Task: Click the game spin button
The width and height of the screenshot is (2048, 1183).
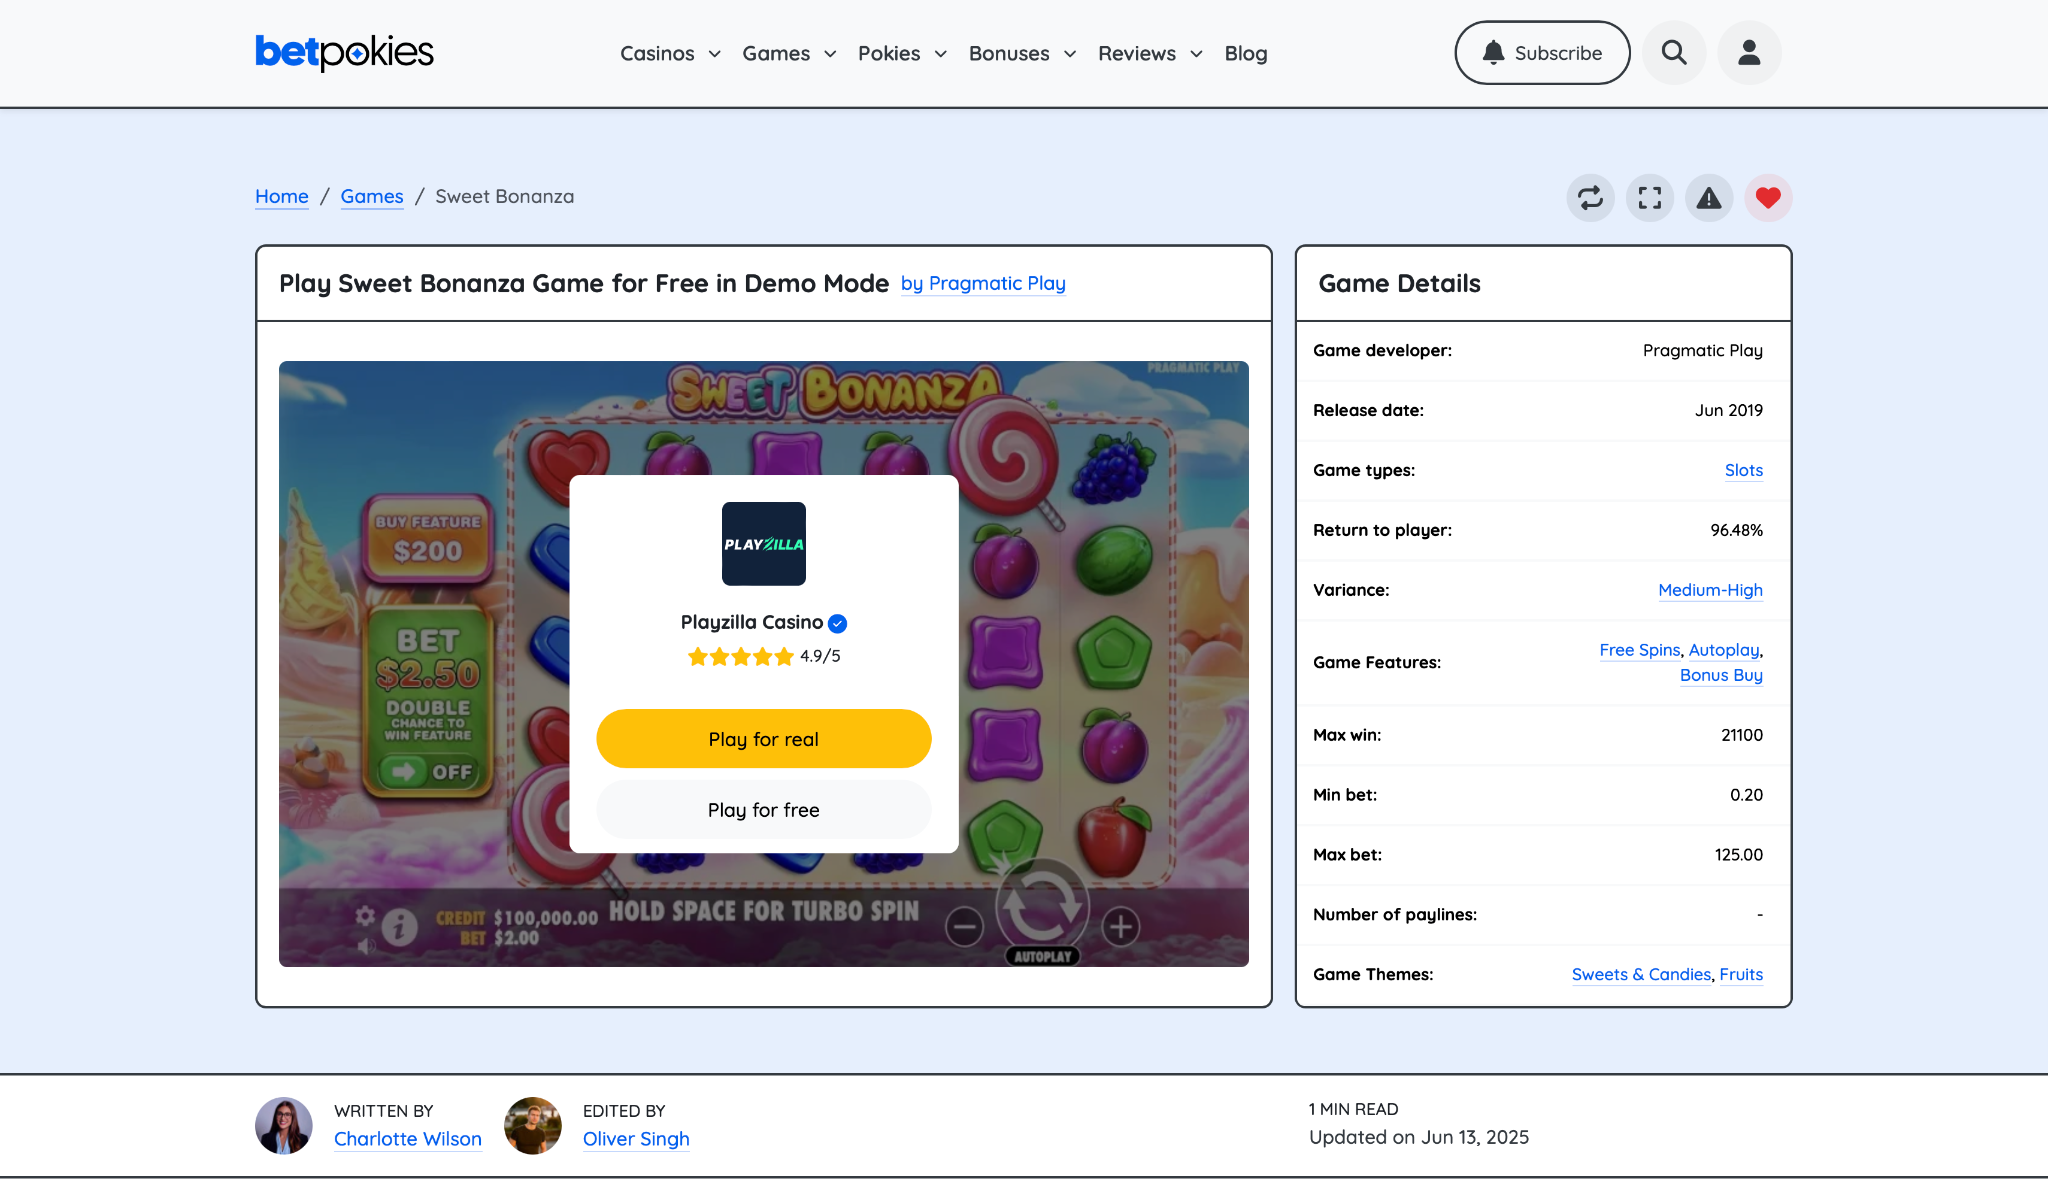Action: pos(1042,906)
